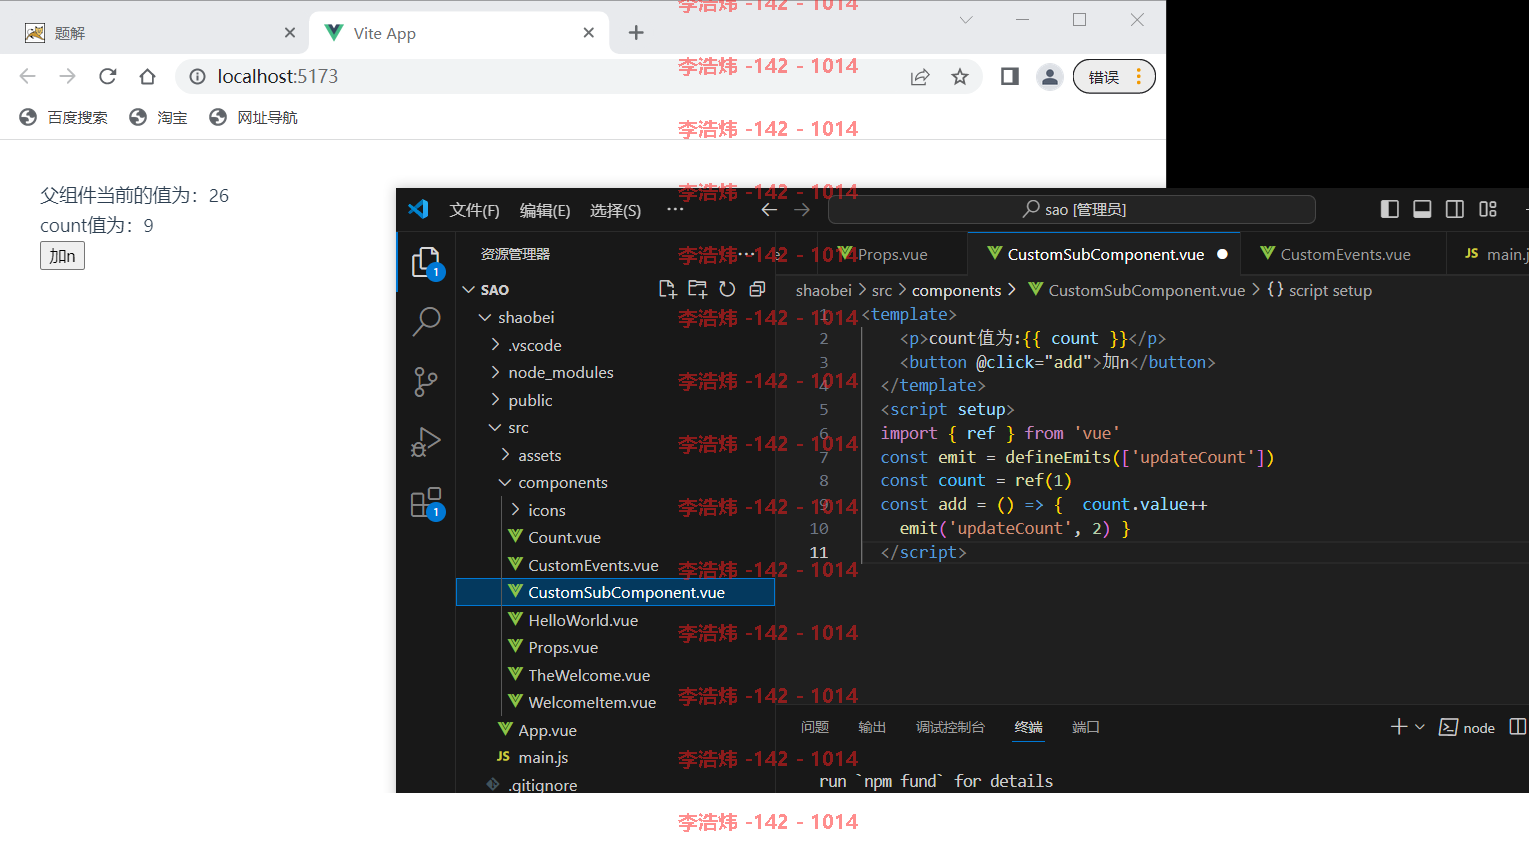This screenshot has width=1536, height=864.
Task: Toggle bottom panel layout icon
Action: click(1422, 209)
